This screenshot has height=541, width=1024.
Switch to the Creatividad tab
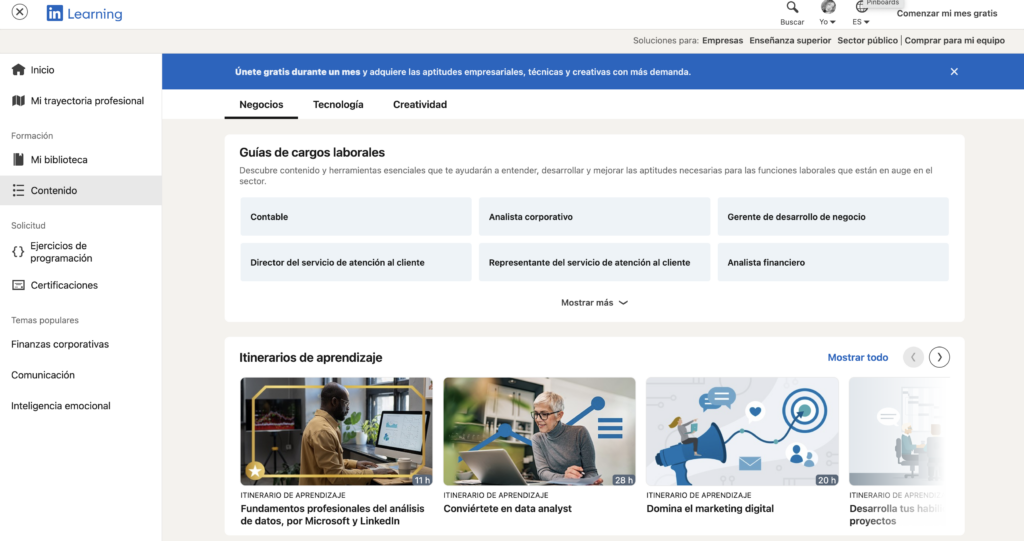(420, 105)
